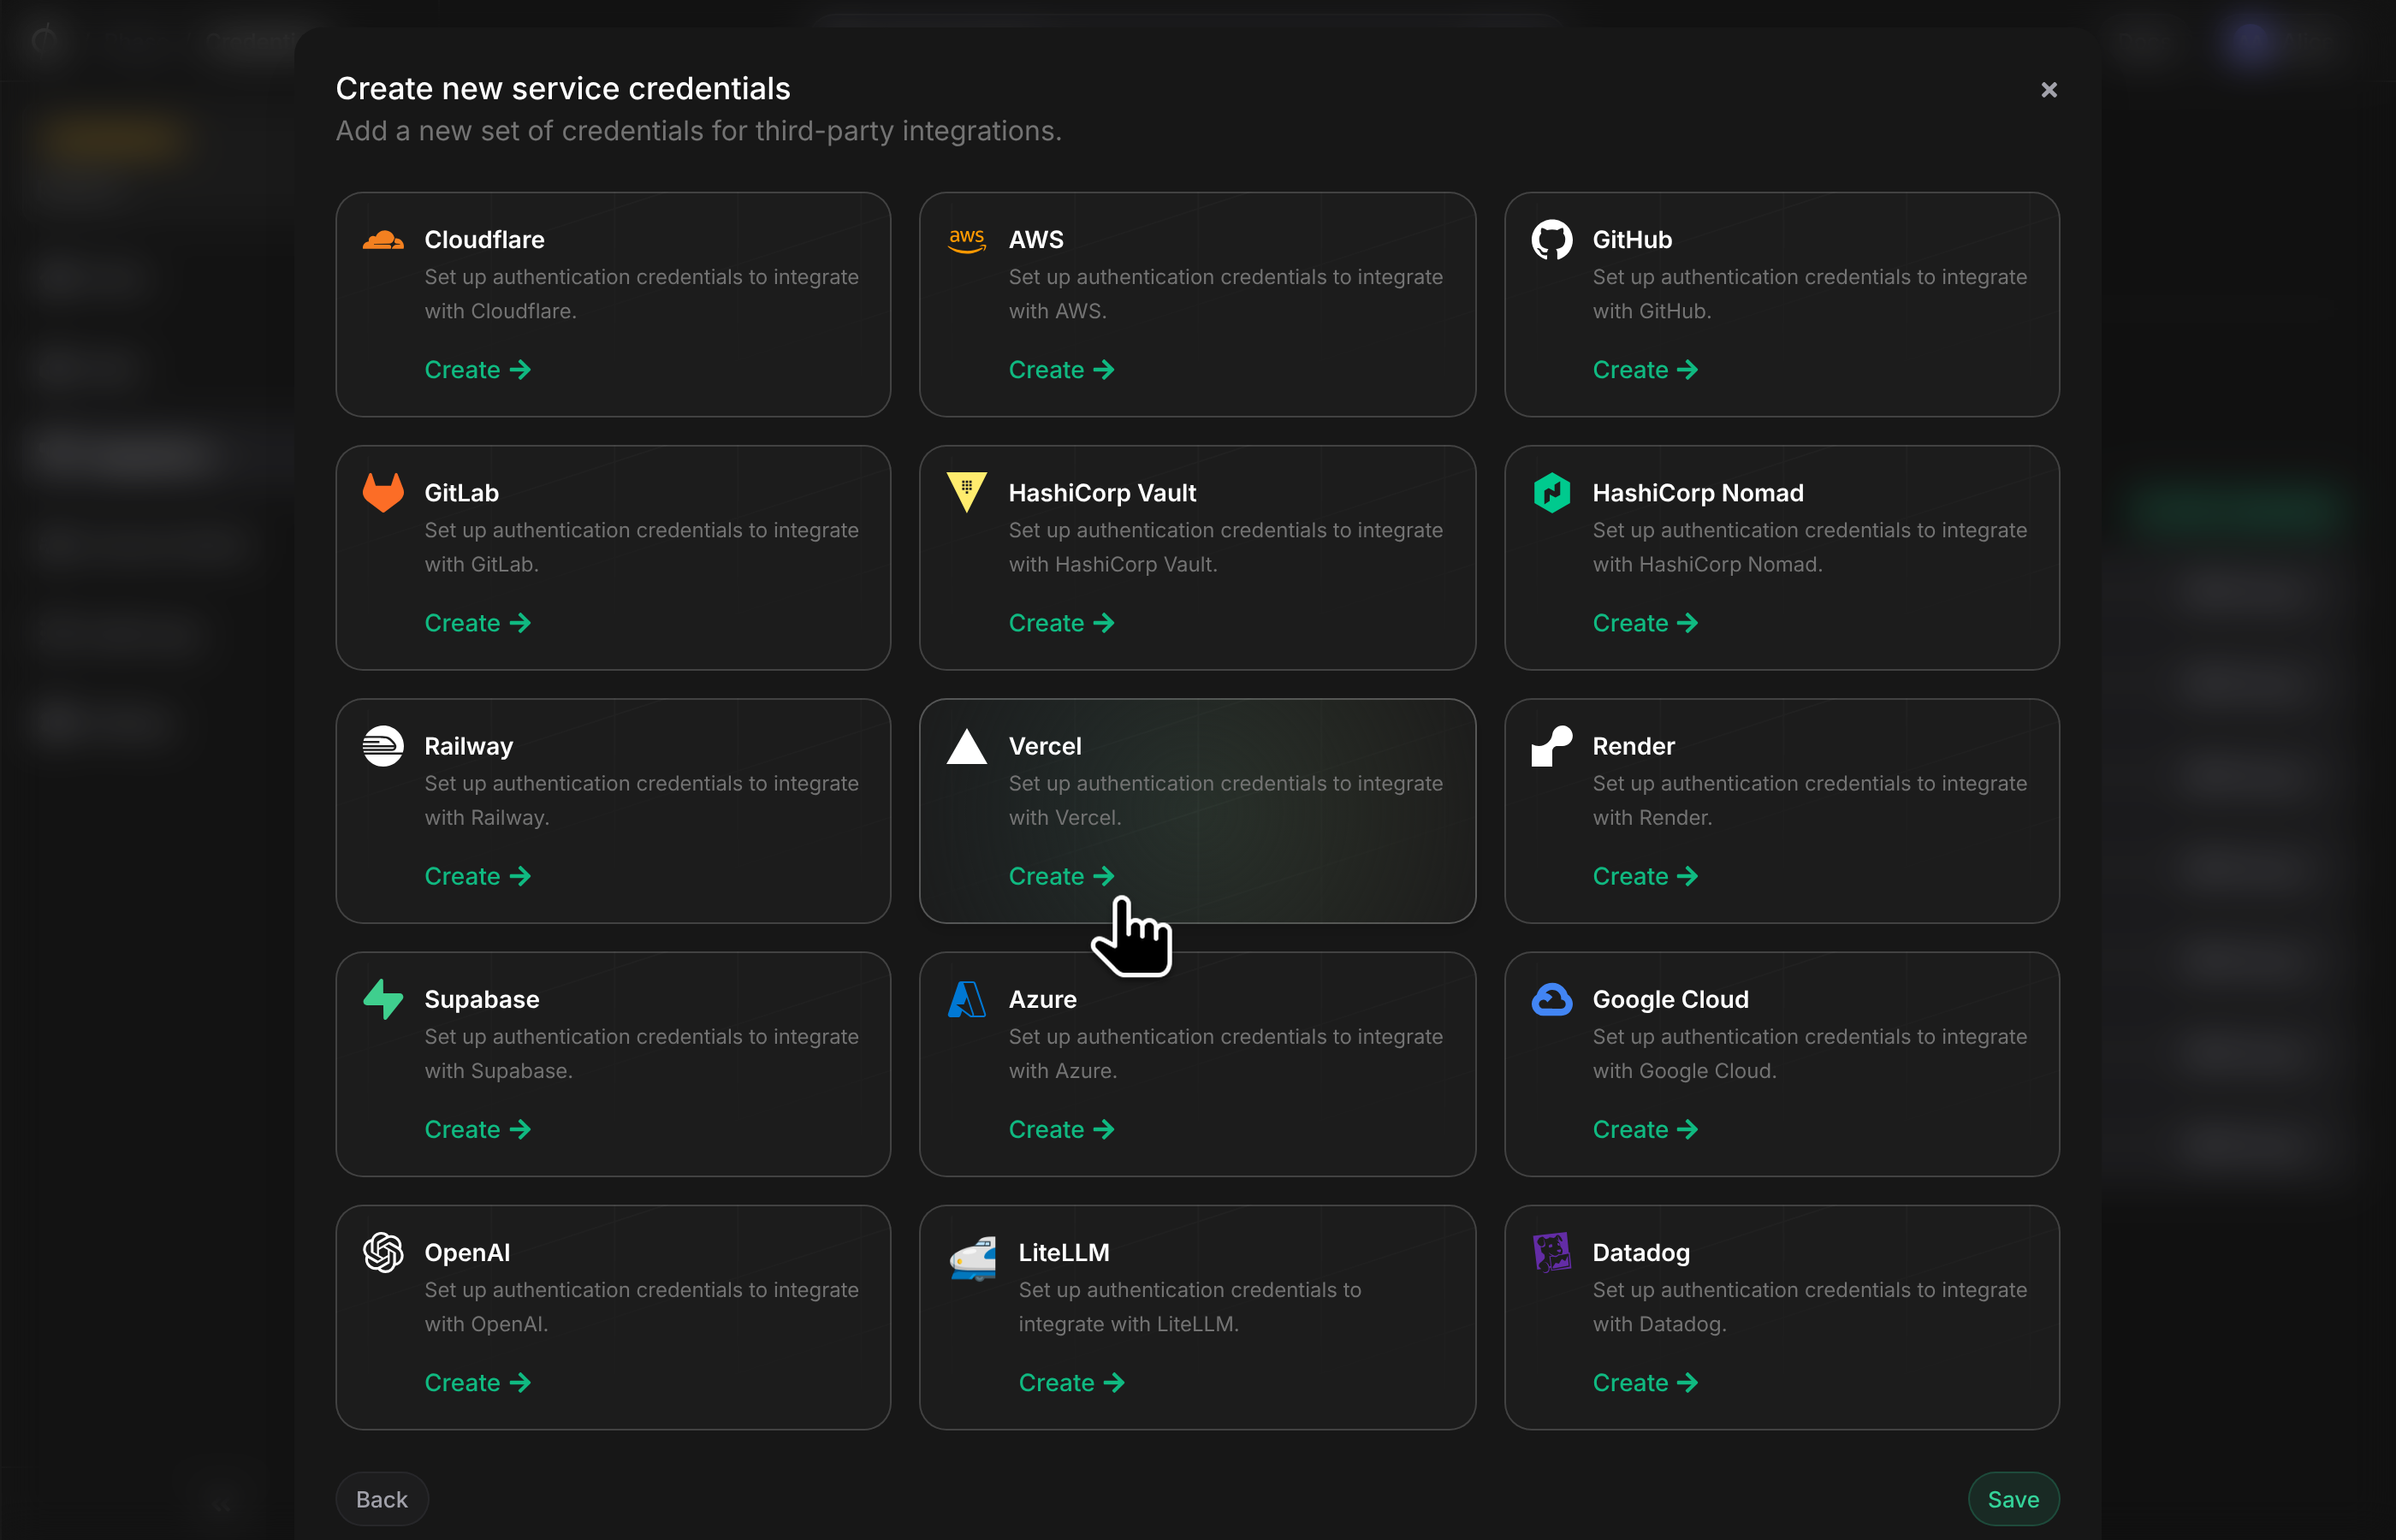The image size is (2396, 1540).
Task: Click the Google Cloud logo icon
Action: tap(1552, 999)
